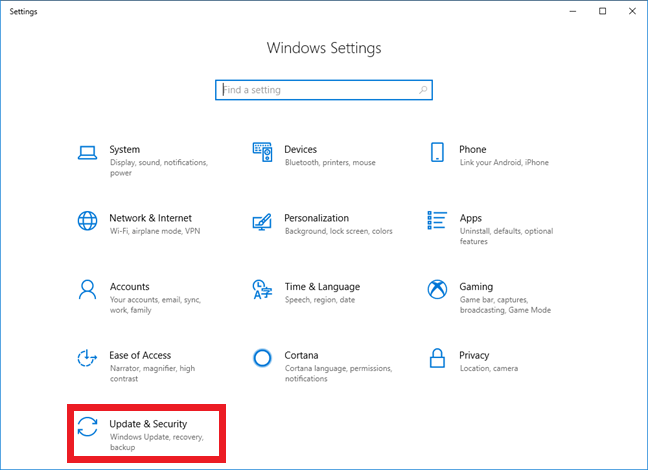Click the Apps list icon
Viewport: 648px width, 470px height.
[437, 220]
